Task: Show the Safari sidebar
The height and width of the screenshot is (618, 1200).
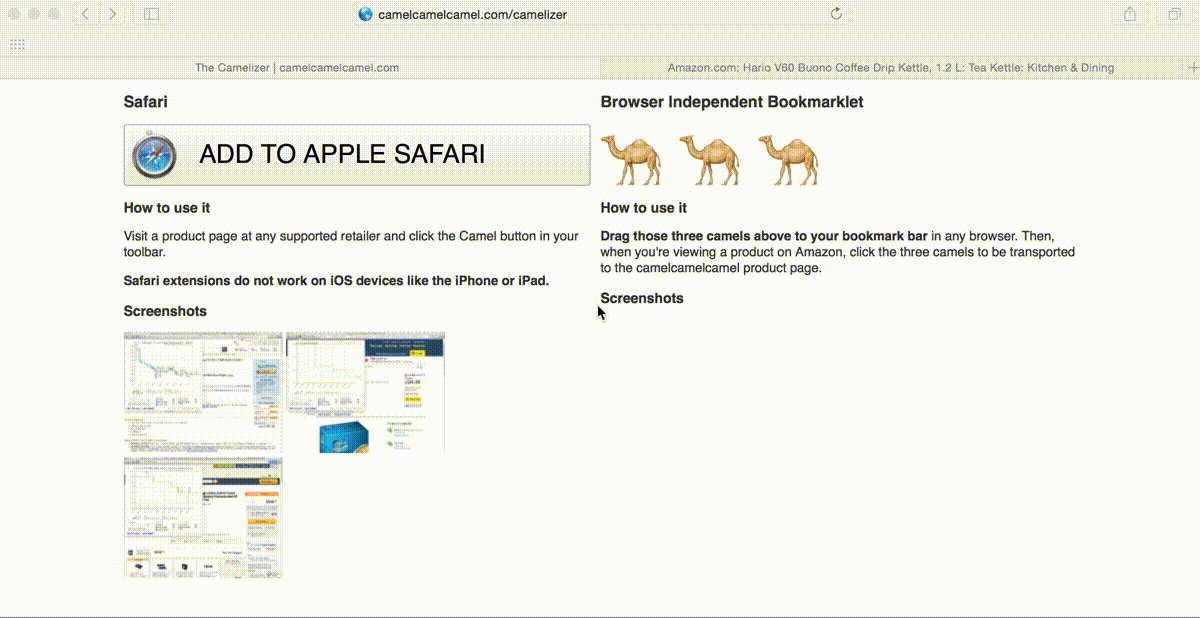Action: tap(151, 14)
